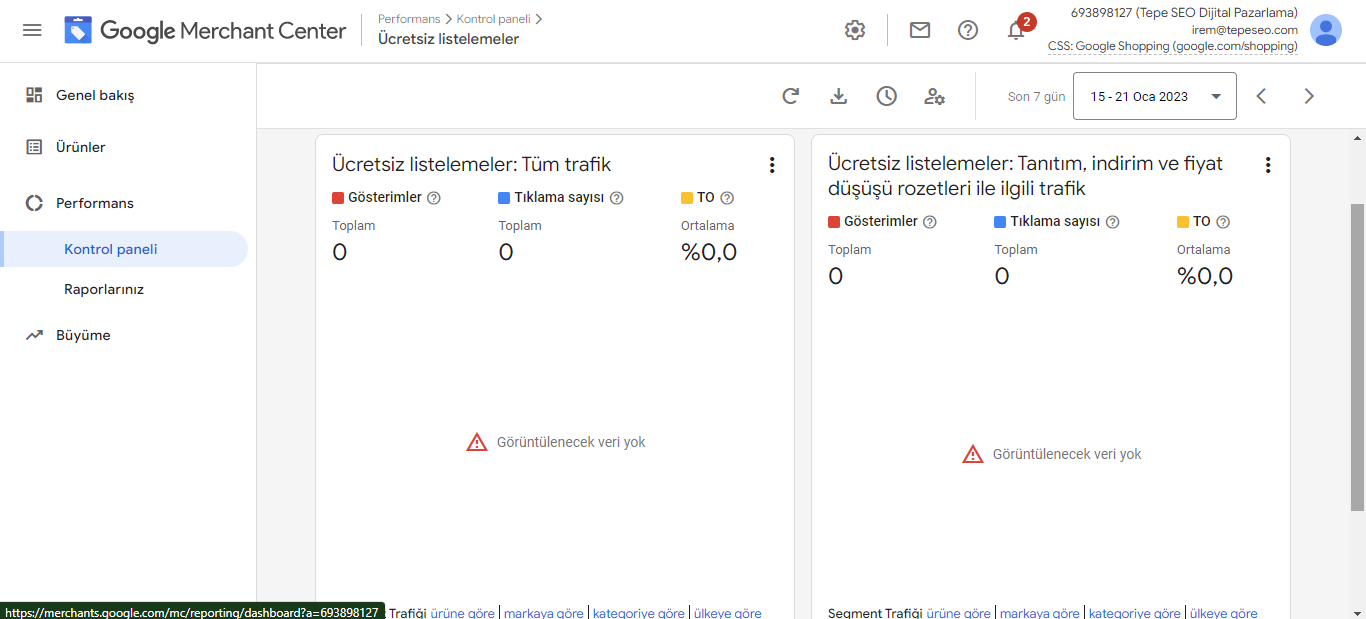
Task: Open the mail messages icon
Action: [x=919, y=30]
